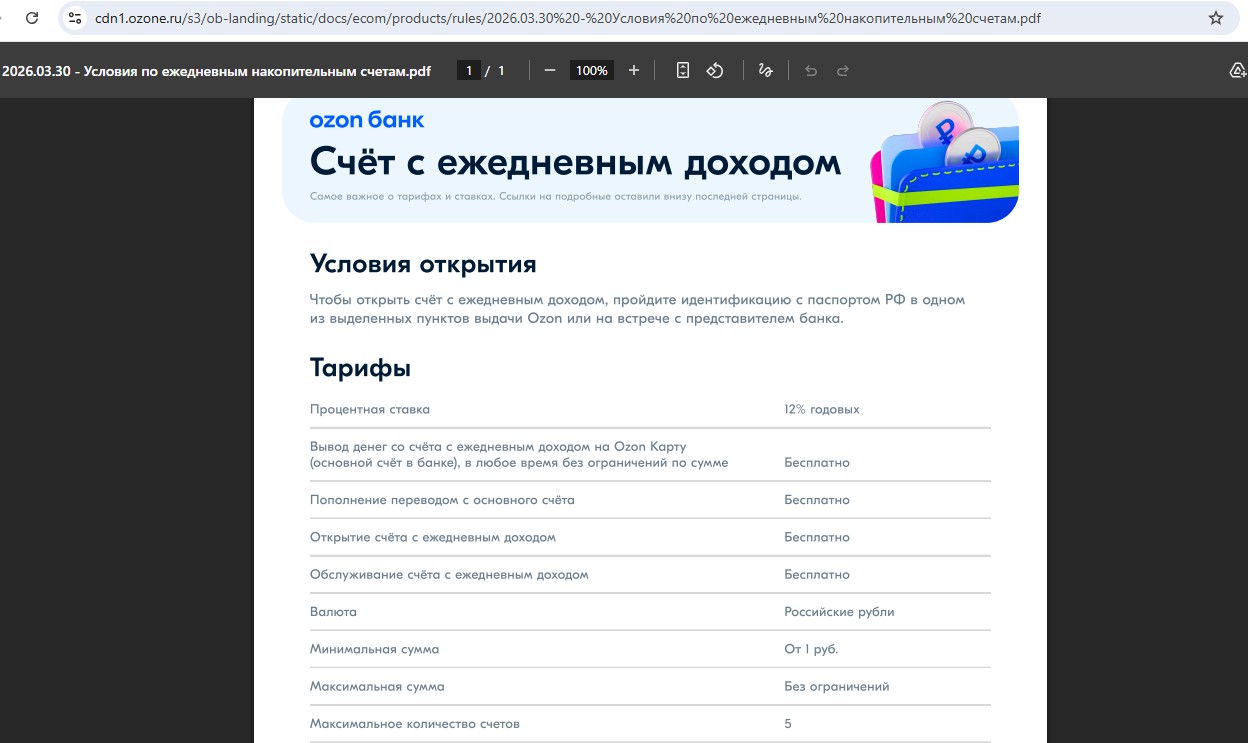Click the 100% zoom level field
The height and width of the screenshot is (743, 1248).
[591, 70]
